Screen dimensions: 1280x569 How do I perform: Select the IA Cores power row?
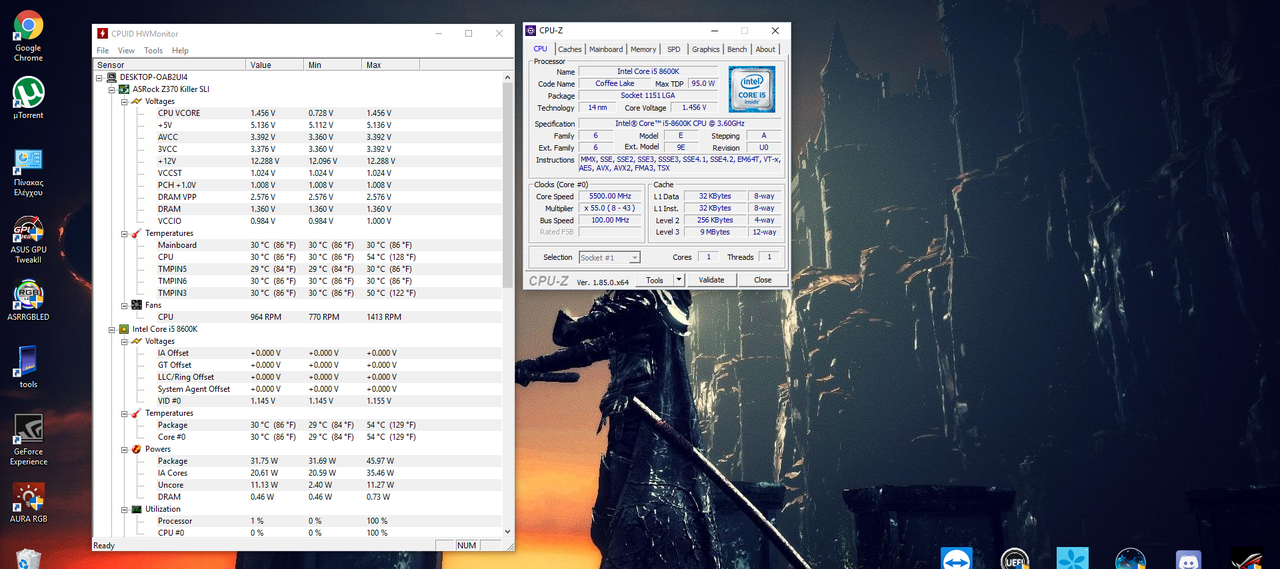pyautogui.click(x=297, y=473)
